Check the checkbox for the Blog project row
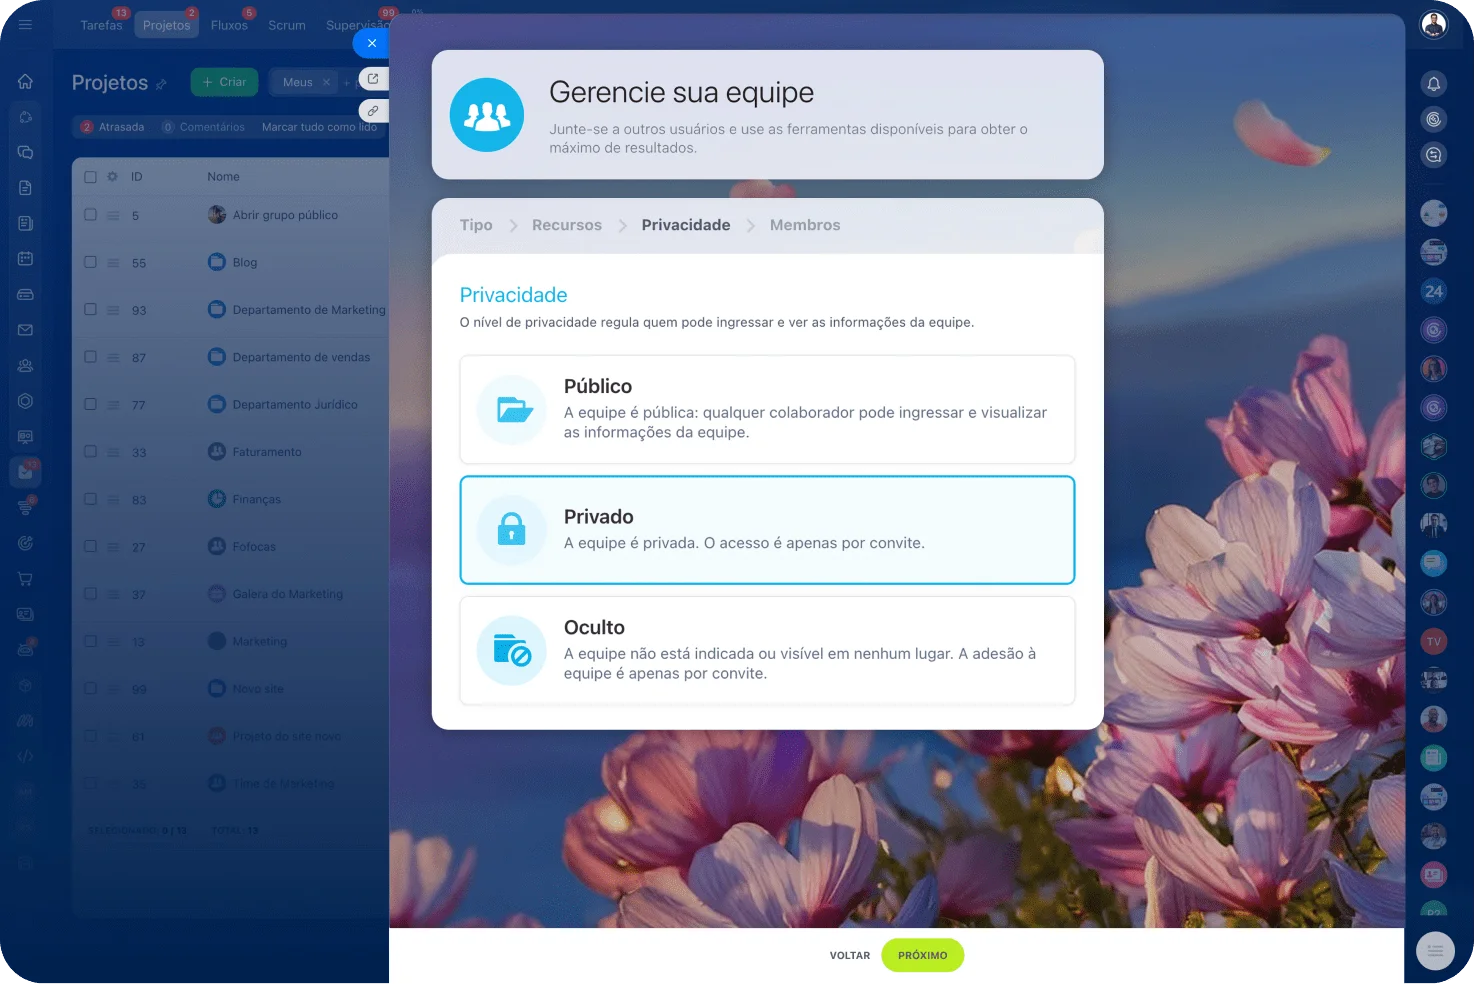1475x984 pixels. pos(88,262)
